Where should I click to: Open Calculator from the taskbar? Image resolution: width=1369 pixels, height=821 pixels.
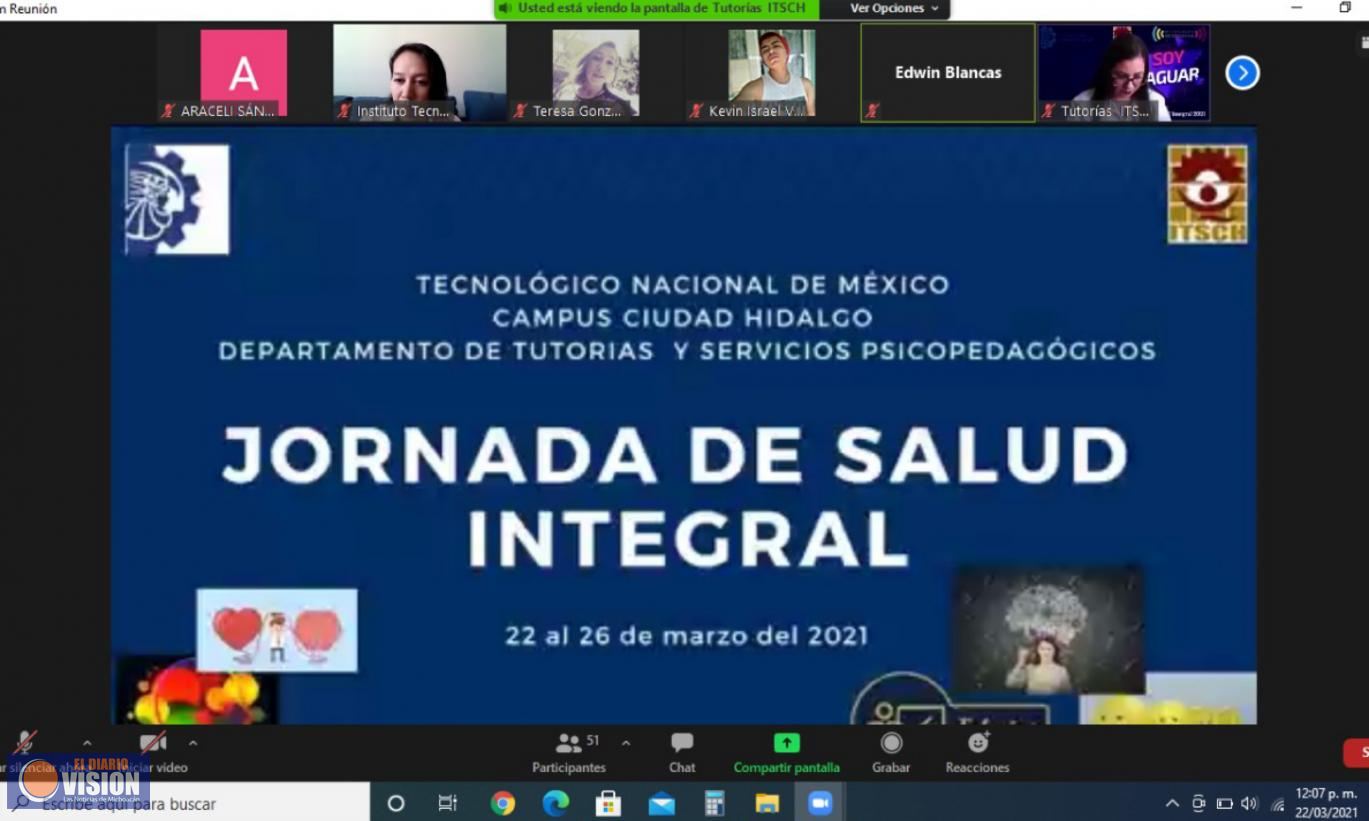tap(714, 803)
